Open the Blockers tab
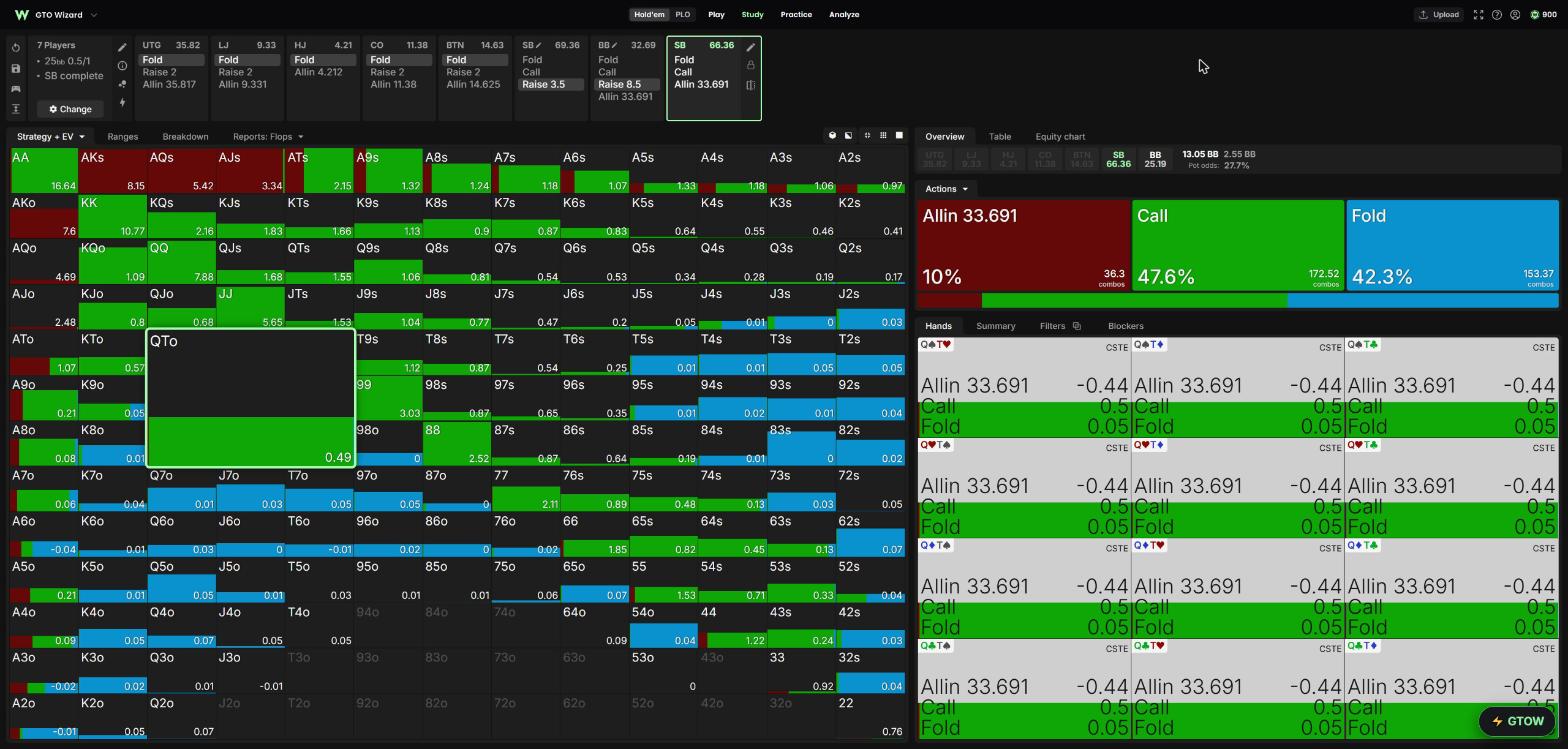 [x=1125, y=326]
